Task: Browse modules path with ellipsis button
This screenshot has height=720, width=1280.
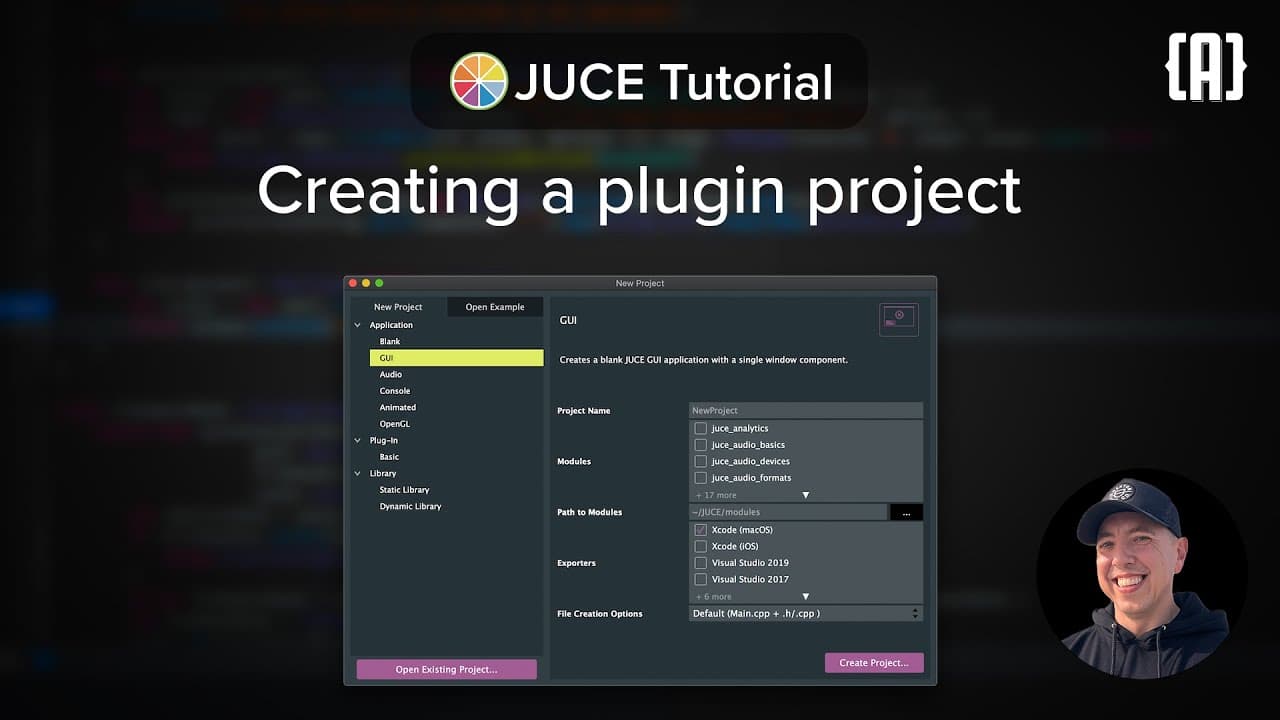Action: (906, 512)
